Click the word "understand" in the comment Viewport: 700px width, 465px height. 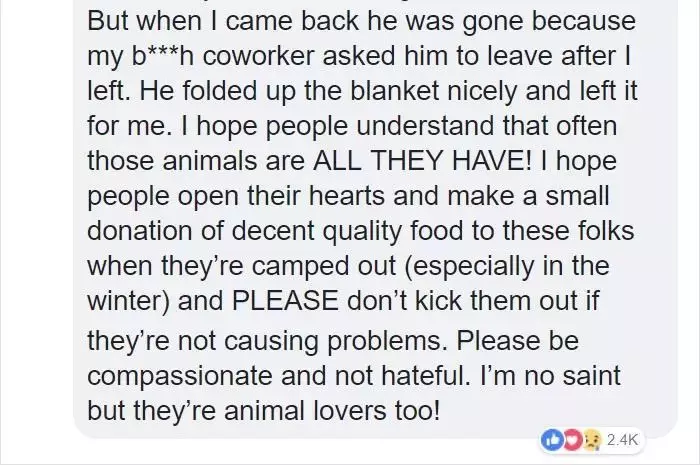(x=425, y=125)
